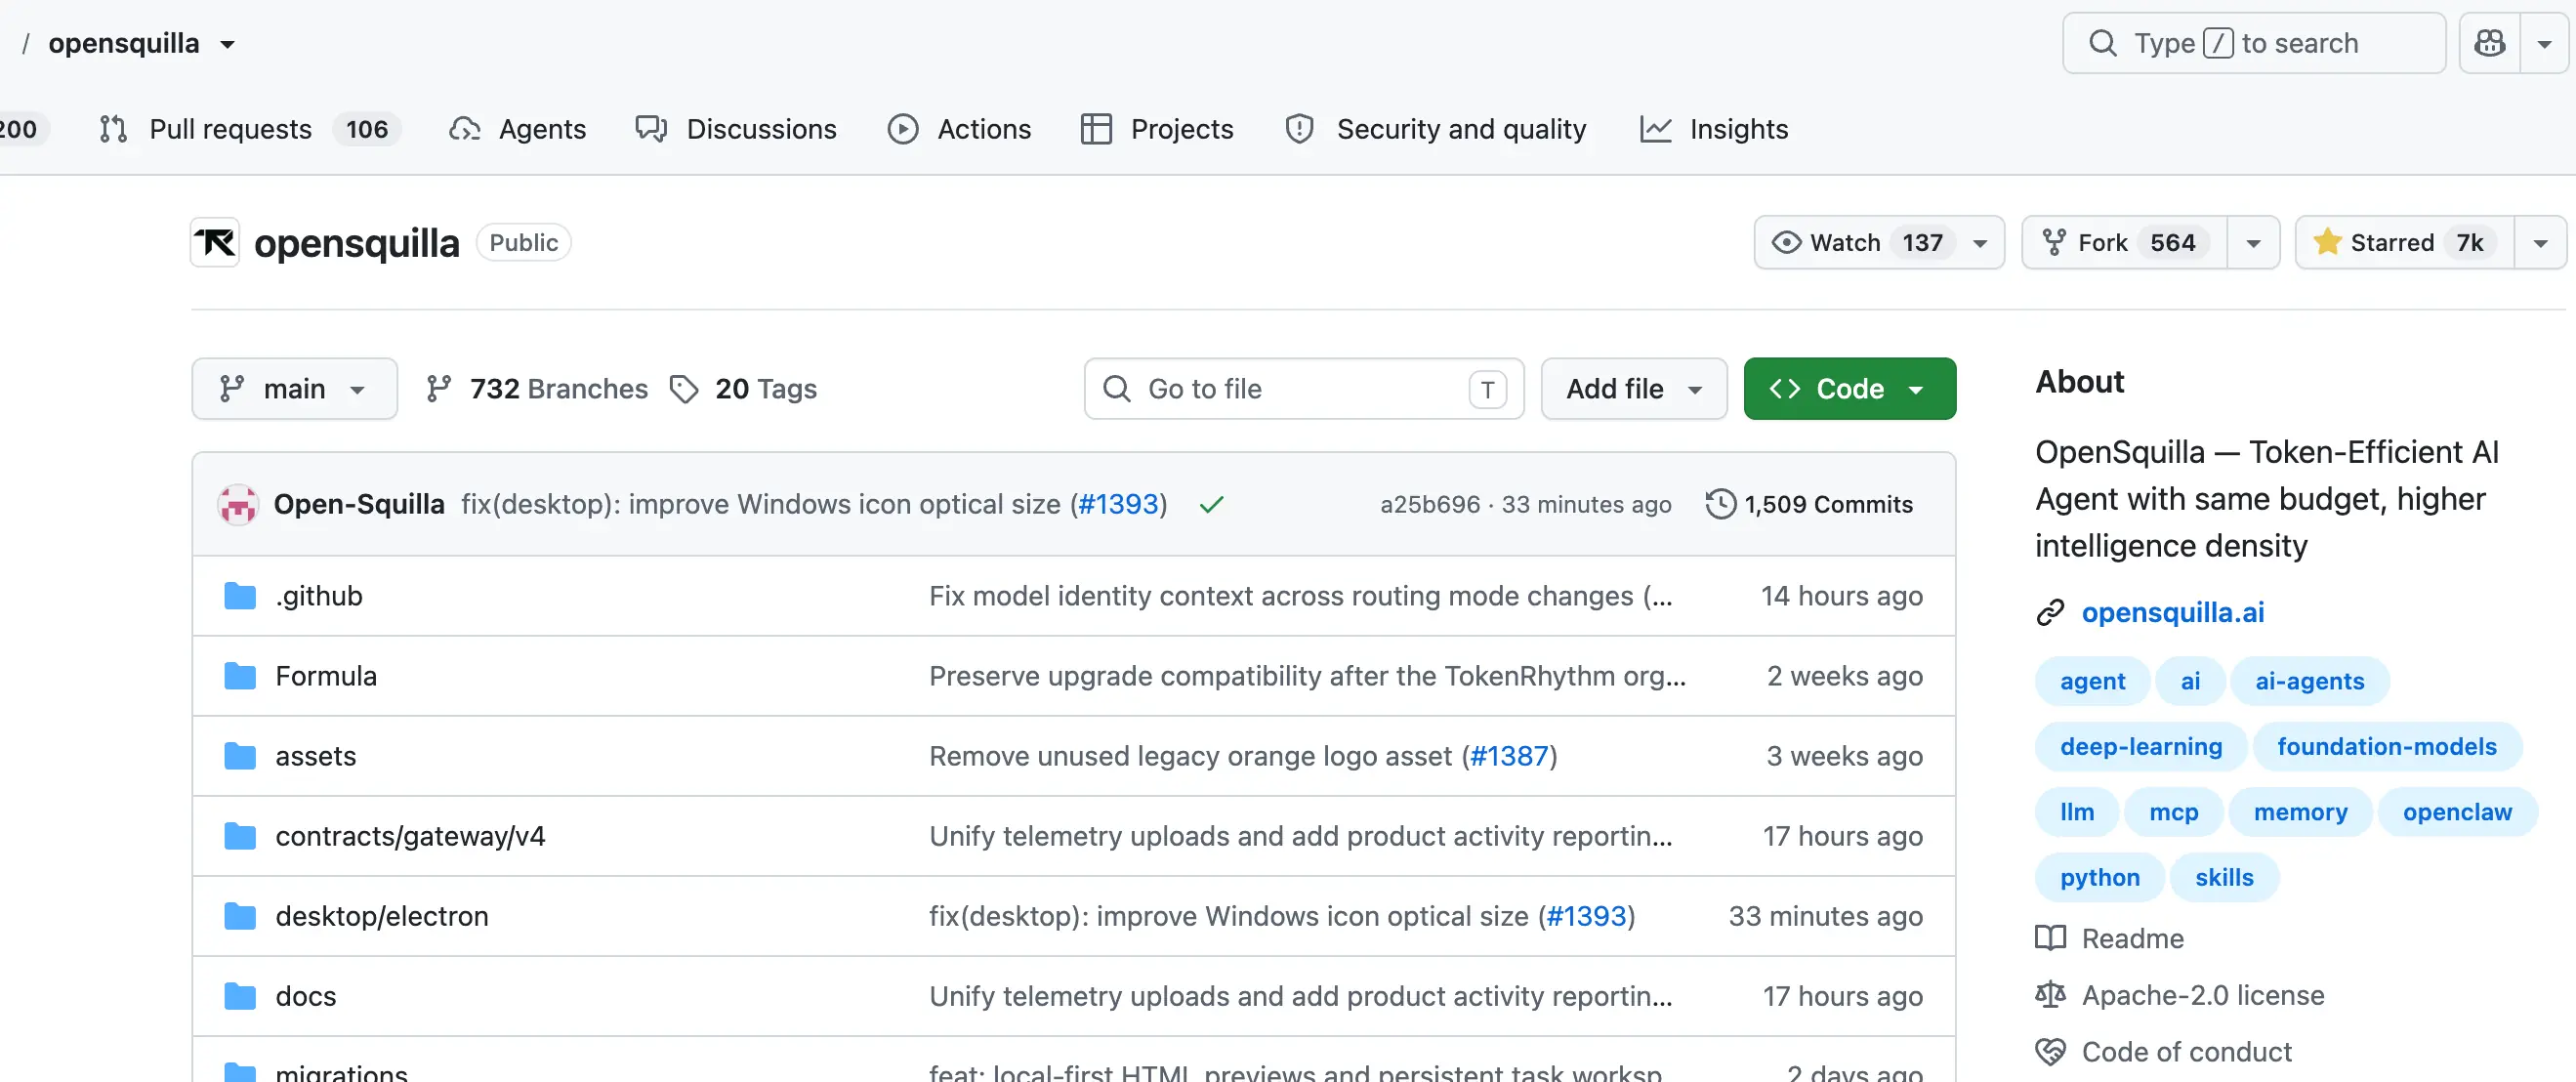The image size is (2576, 1082).
Task: Open the Copilot chat icon
Action: 2489,43
